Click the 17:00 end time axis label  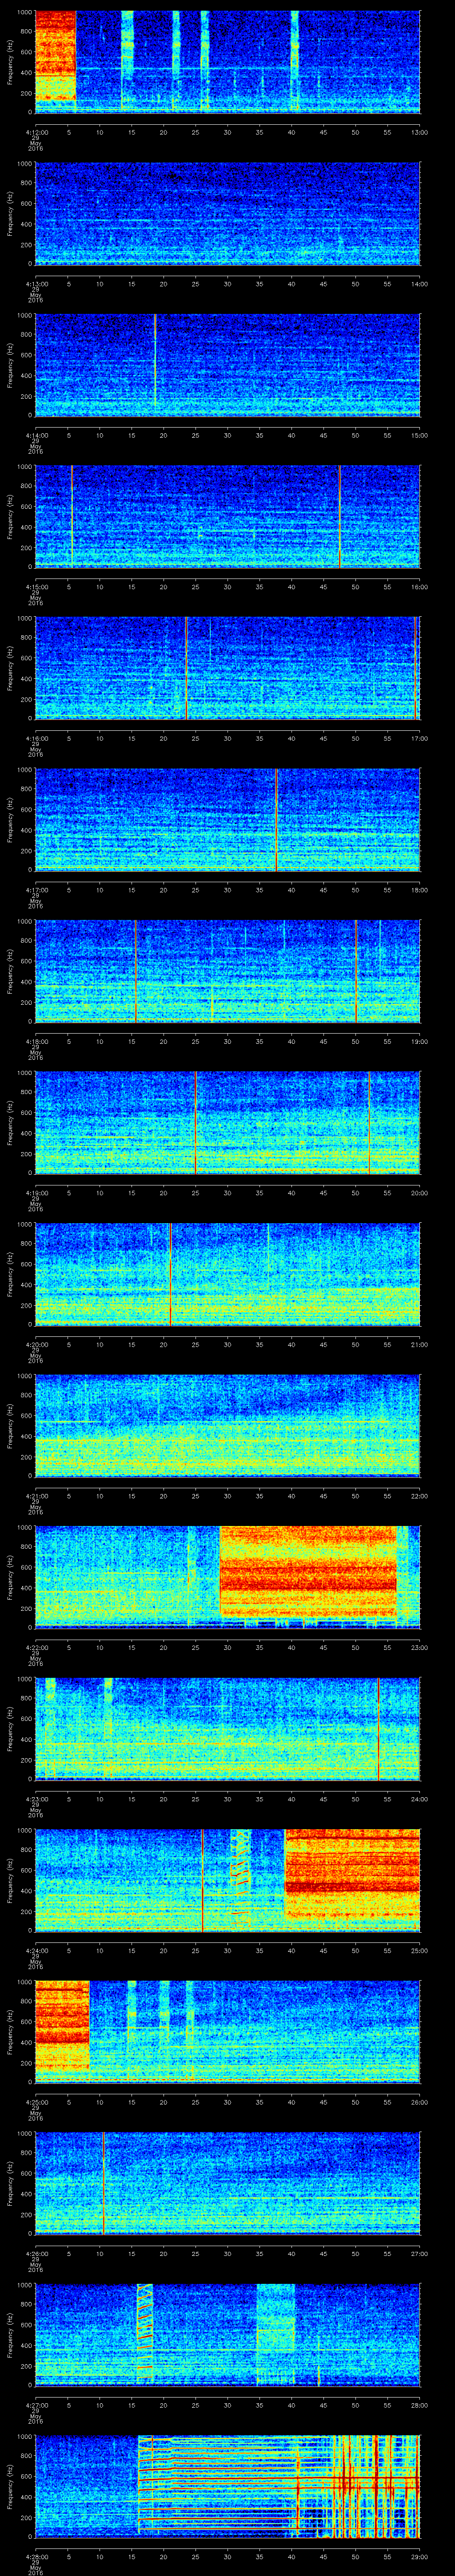coord(419,738)
